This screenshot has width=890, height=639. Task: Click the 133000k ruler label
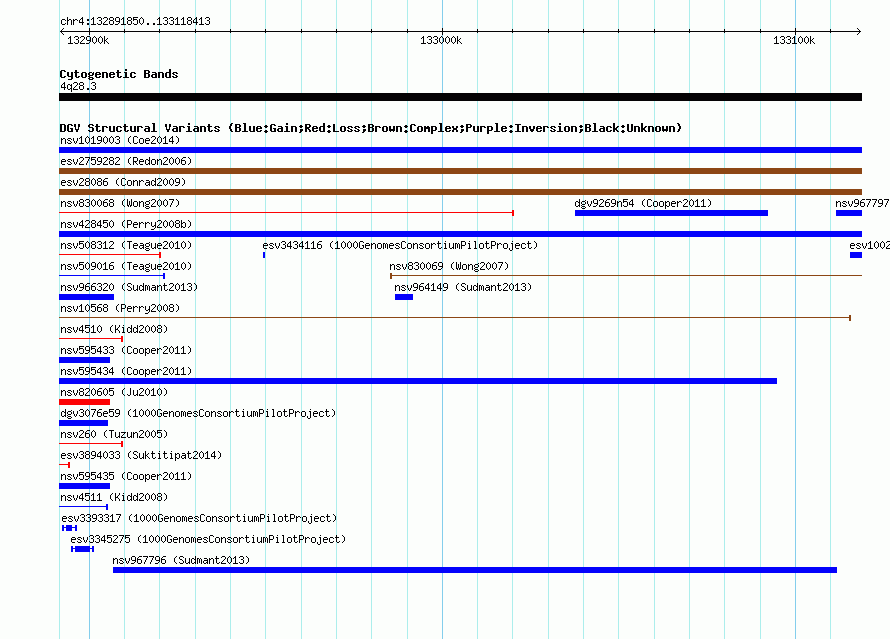(x=441, y=40)
